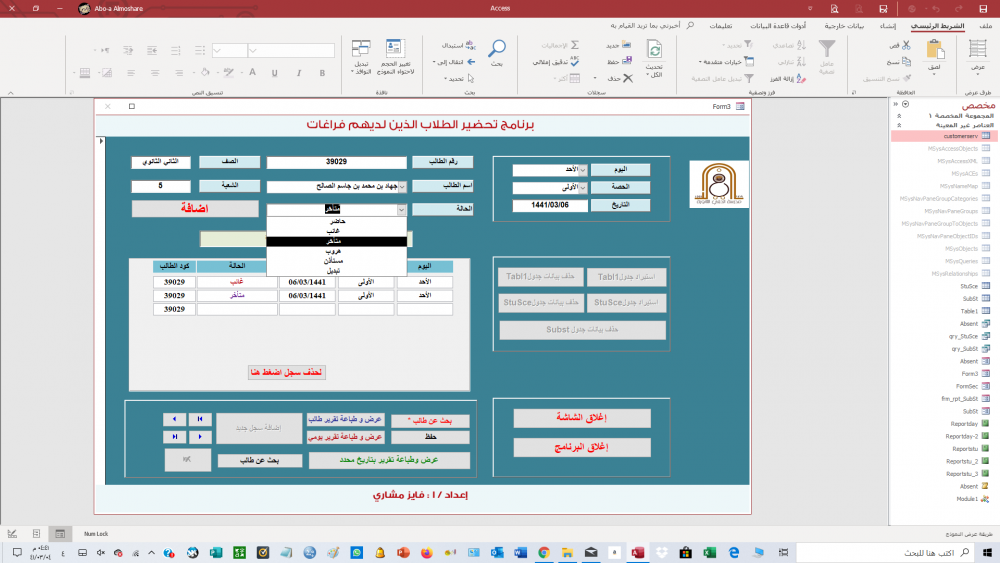This screenshot has height=563, width=1000.
Task: Open the Help (تعليمات) ribbon tab
Action: click(721, 26)
